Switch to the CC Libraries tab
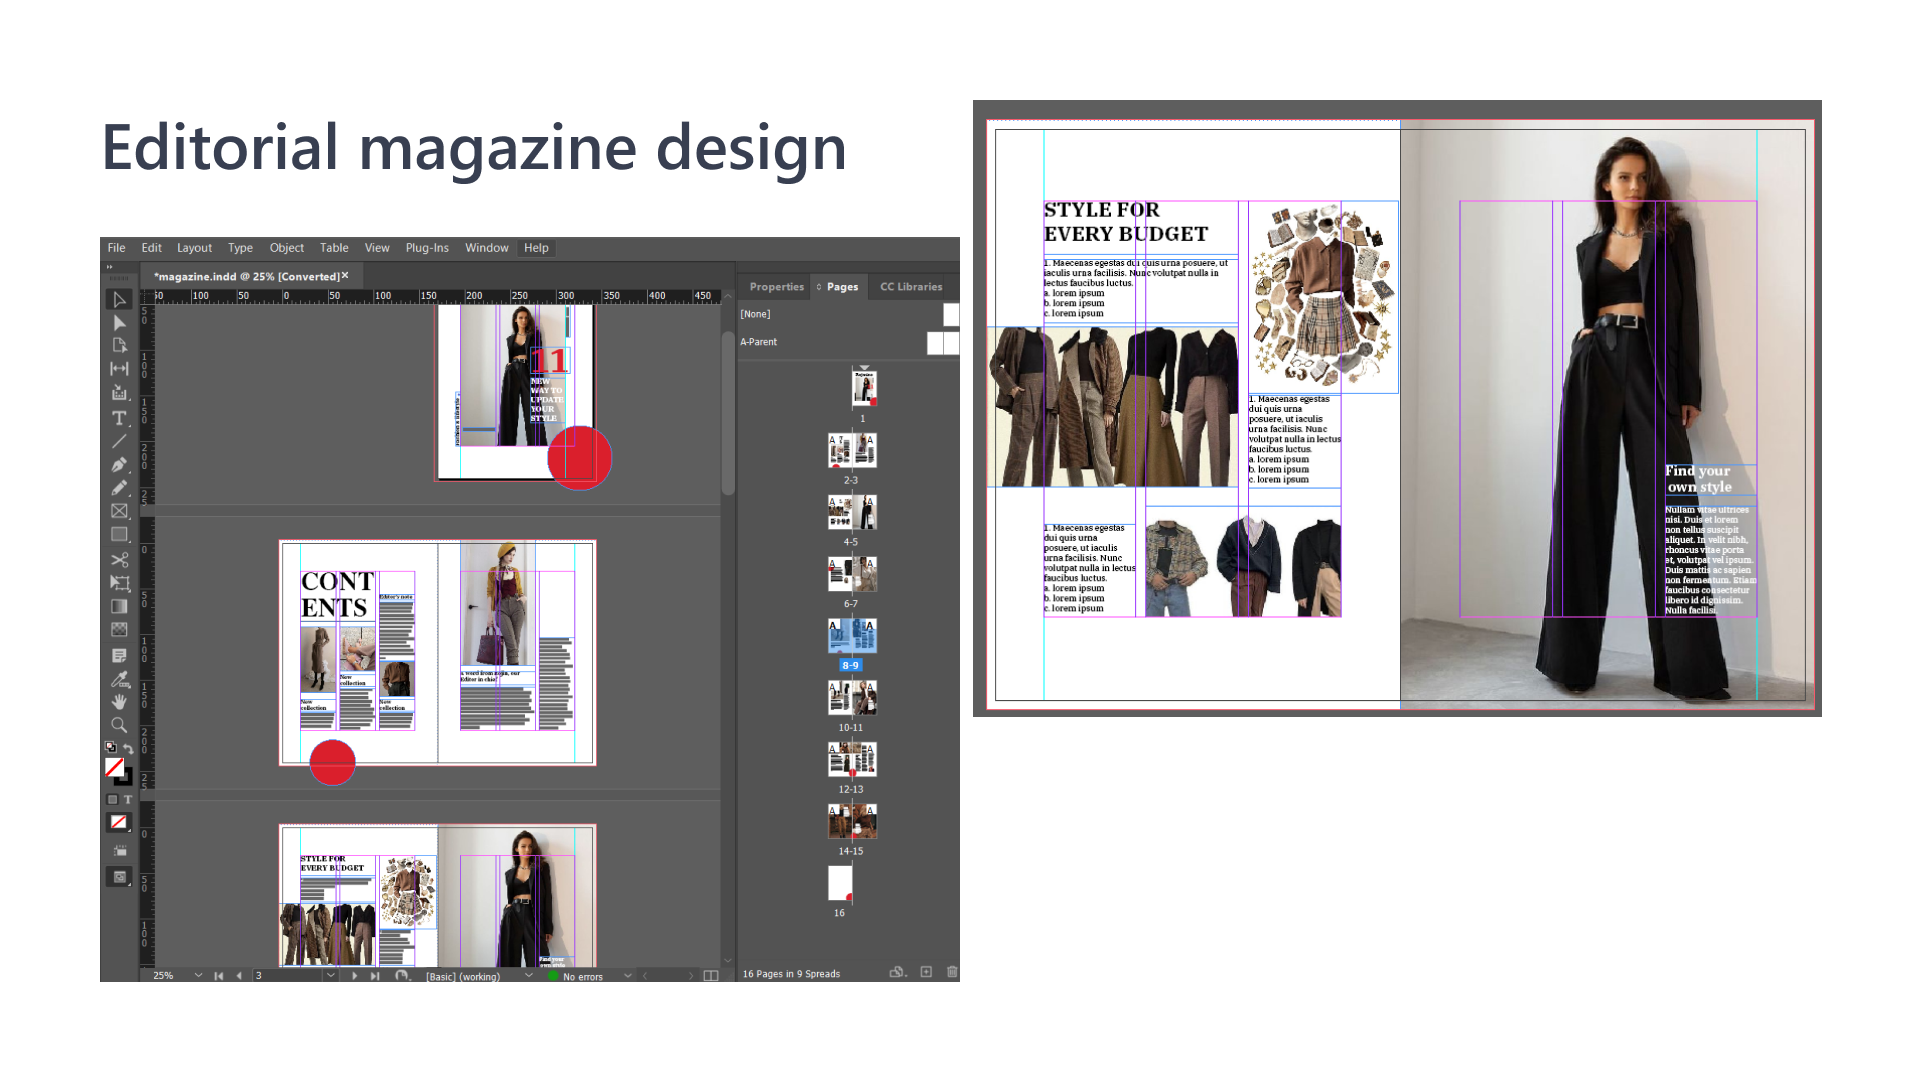The image size is (1920, 1080). [x=910, y=287]
